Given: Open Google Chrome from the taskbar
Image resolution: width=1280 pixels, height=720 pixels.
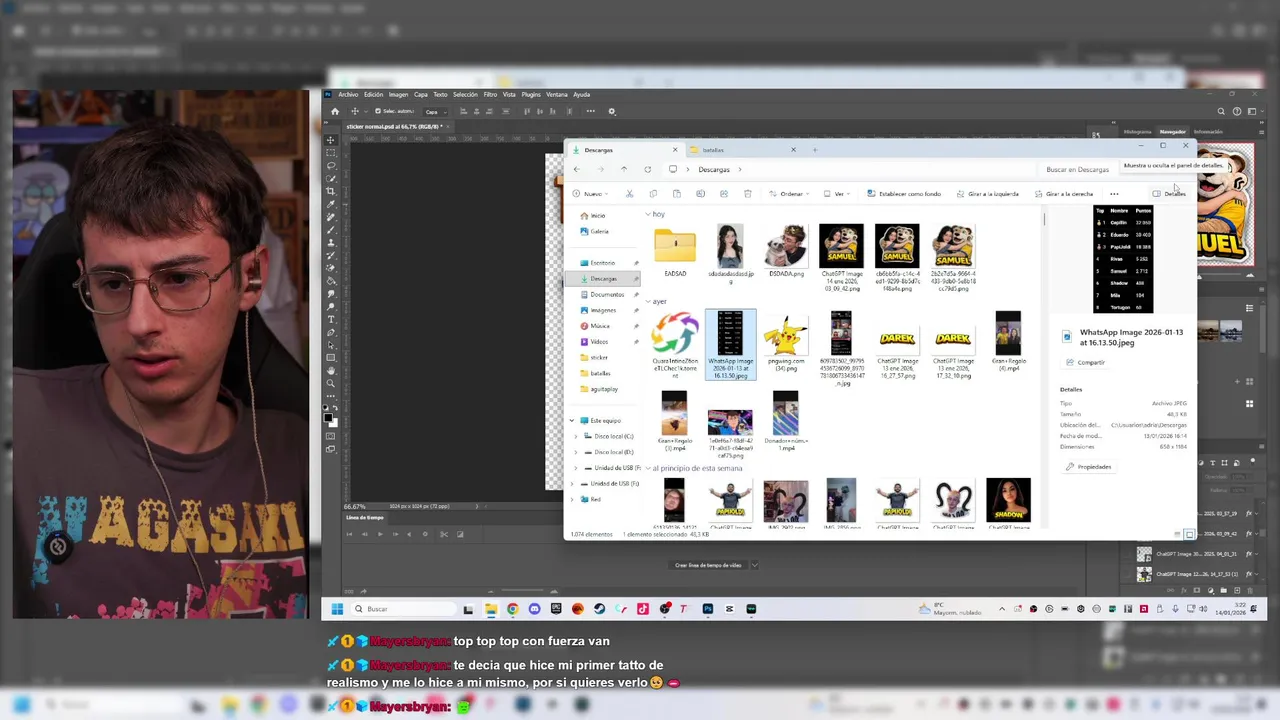Looking at the screenshot, I should tap(512, 609).
